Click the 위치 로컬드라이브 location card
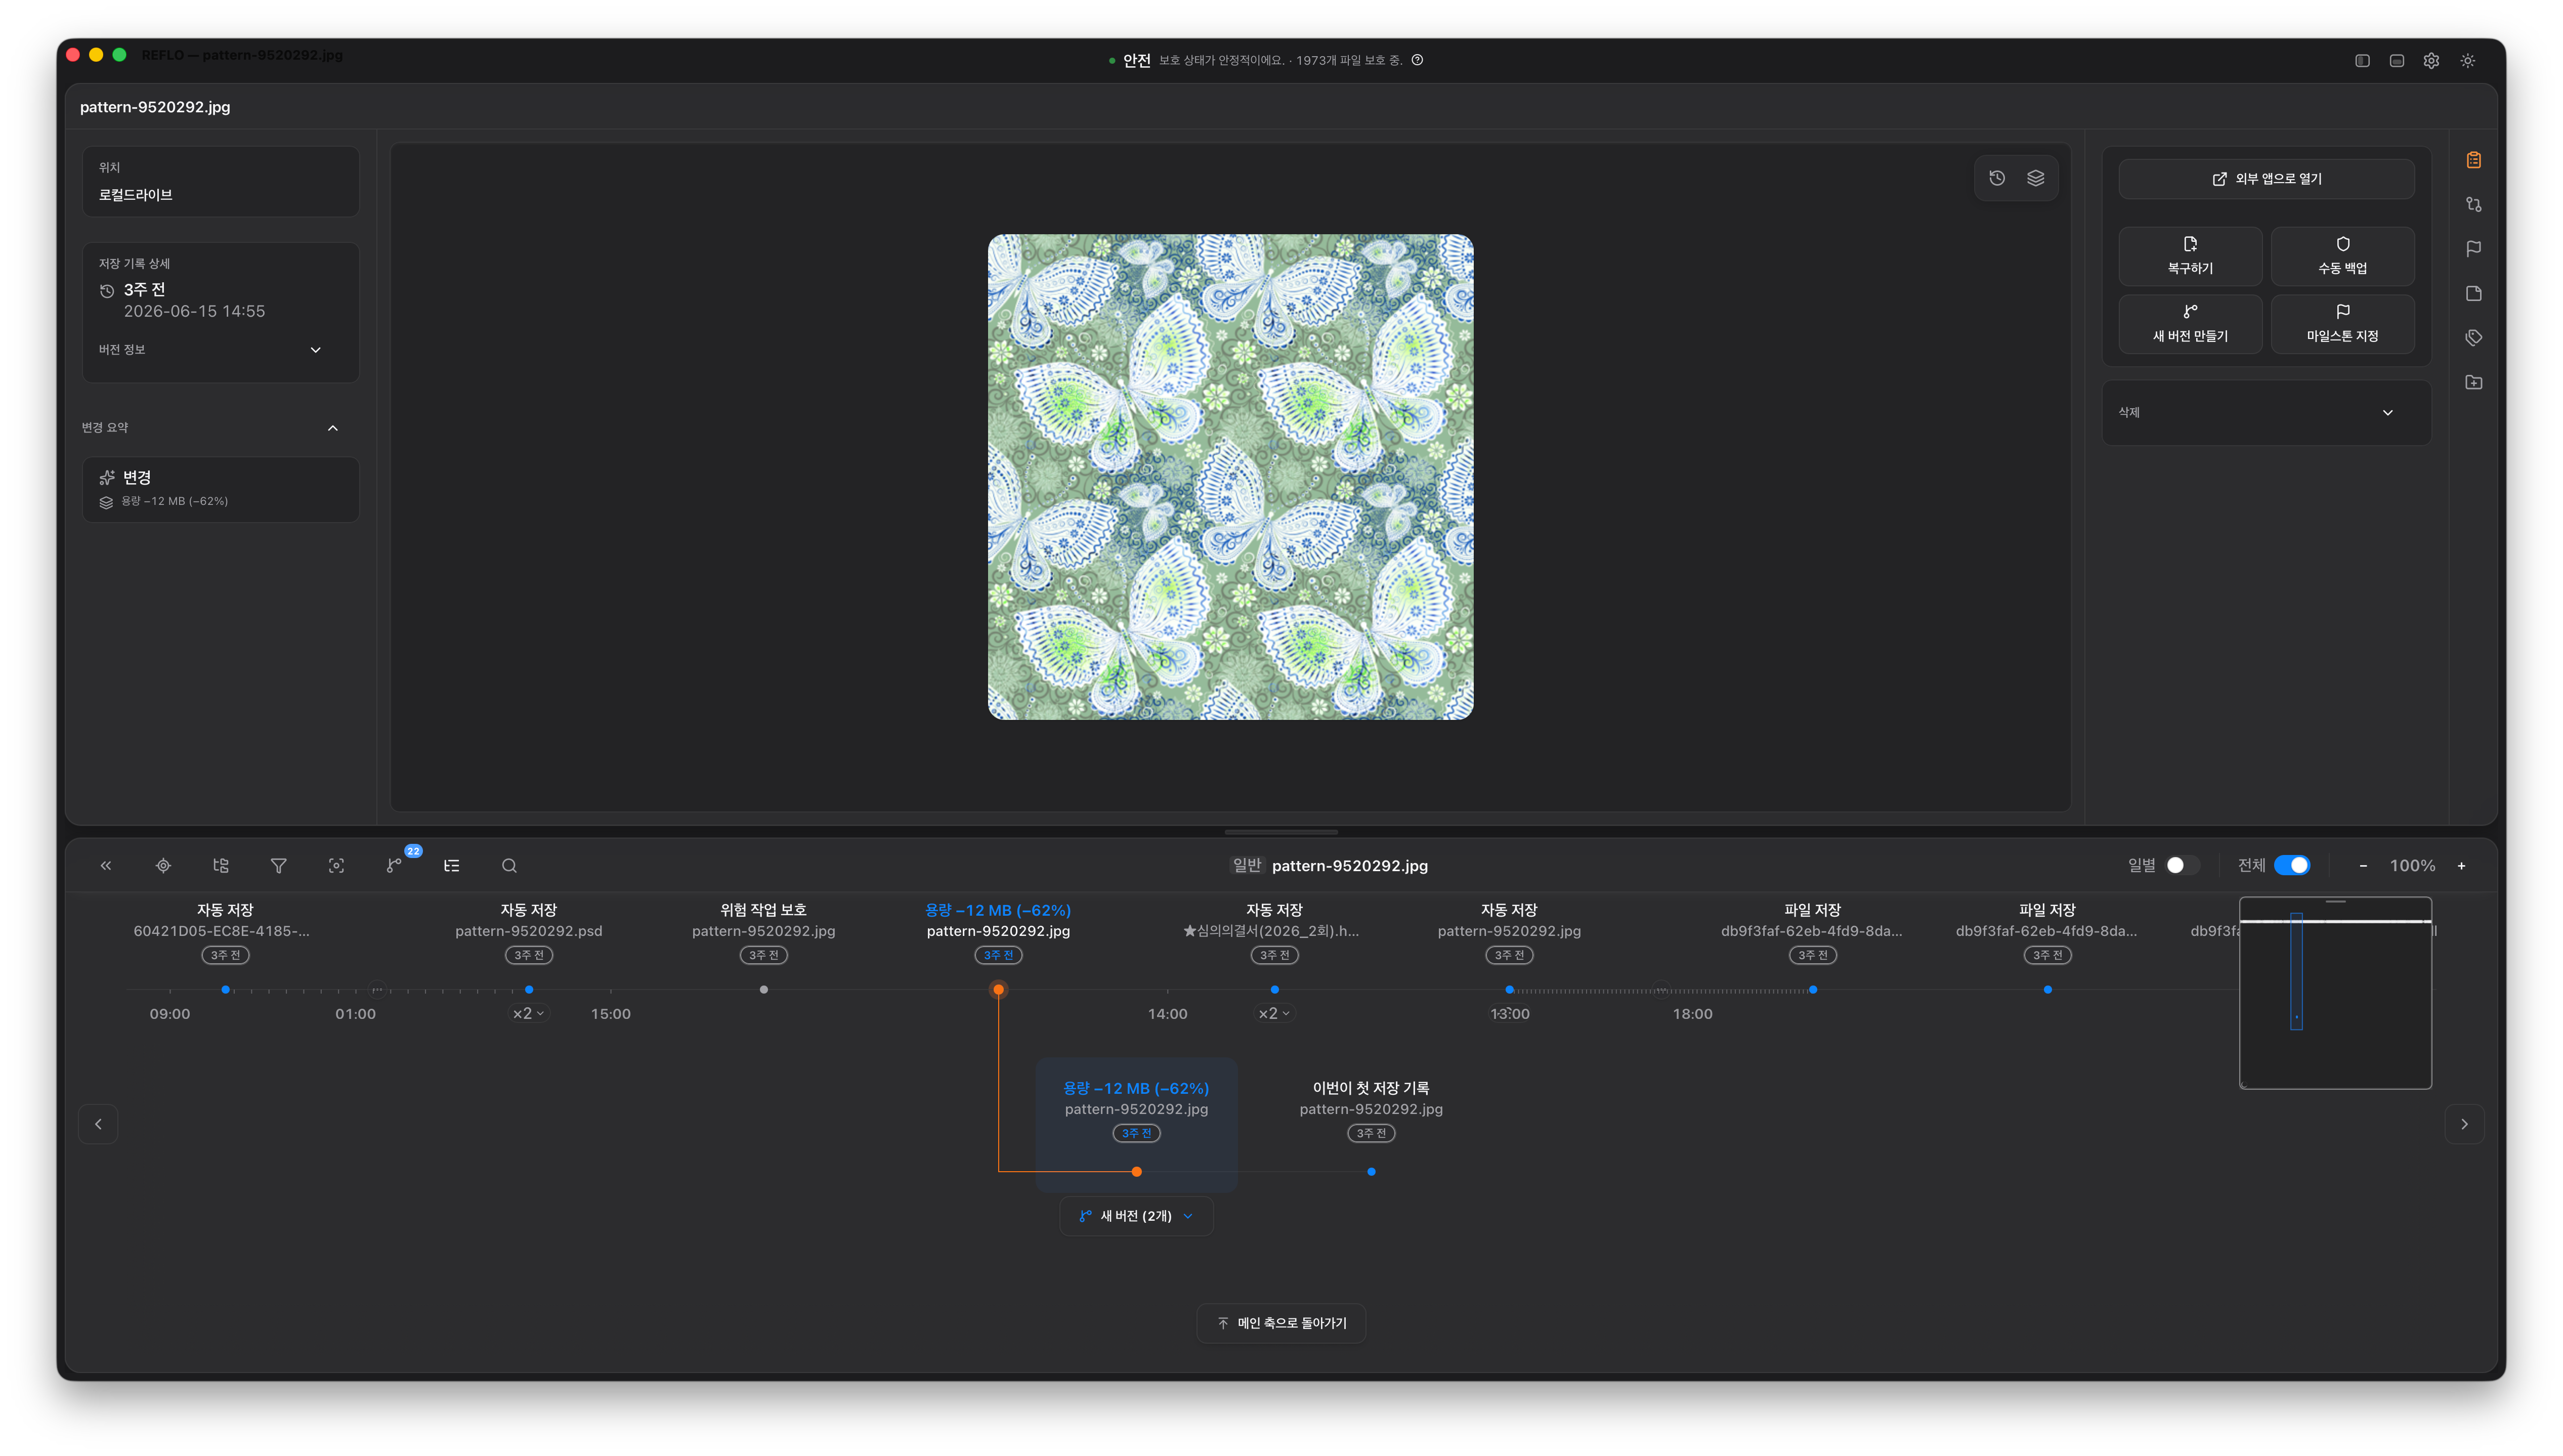Screen dimensions: 2563x1456 pos(221,181)
